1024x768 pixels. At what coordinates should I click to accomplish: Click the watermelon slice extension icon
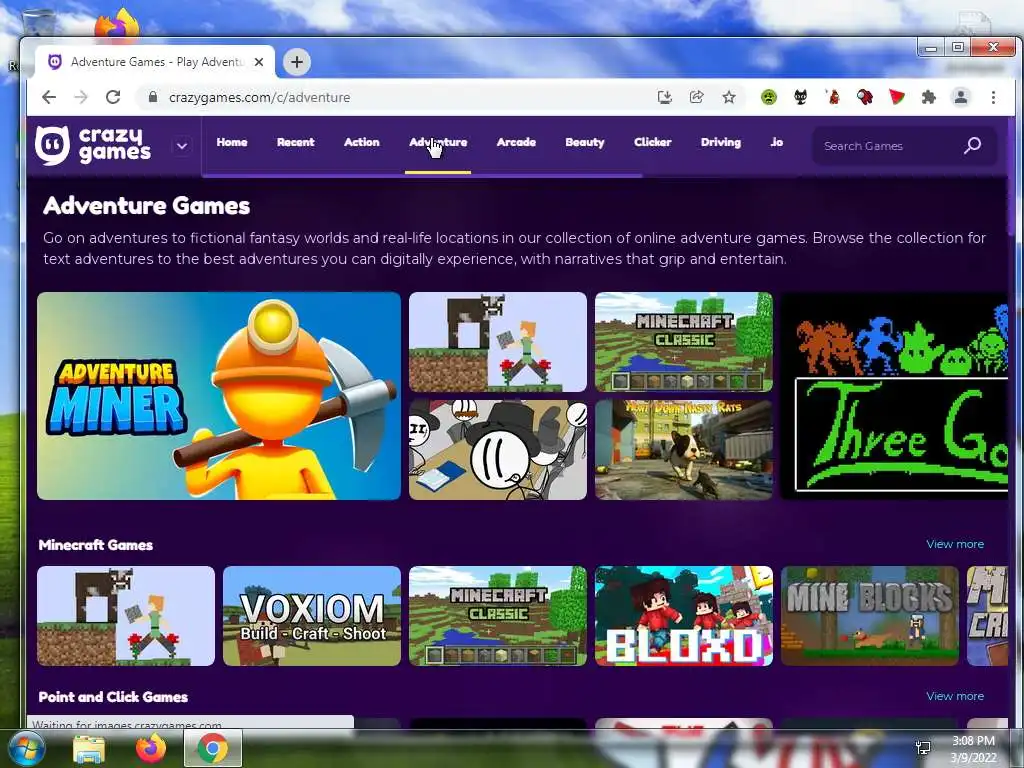click(897, 98)
